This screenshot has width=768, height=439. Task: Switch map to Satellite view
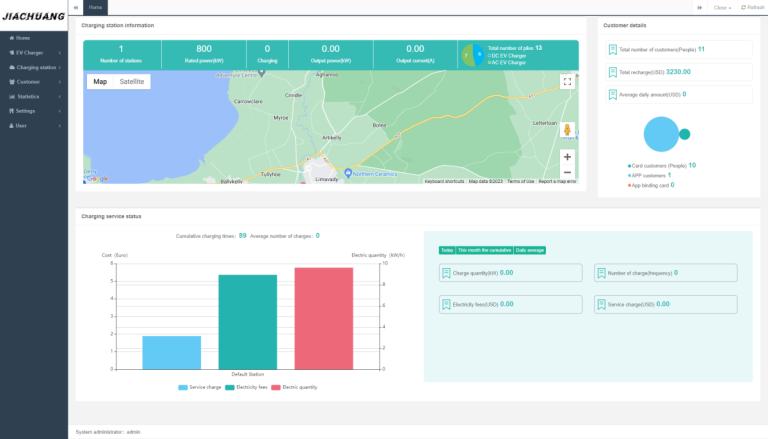tap(131, 82)
